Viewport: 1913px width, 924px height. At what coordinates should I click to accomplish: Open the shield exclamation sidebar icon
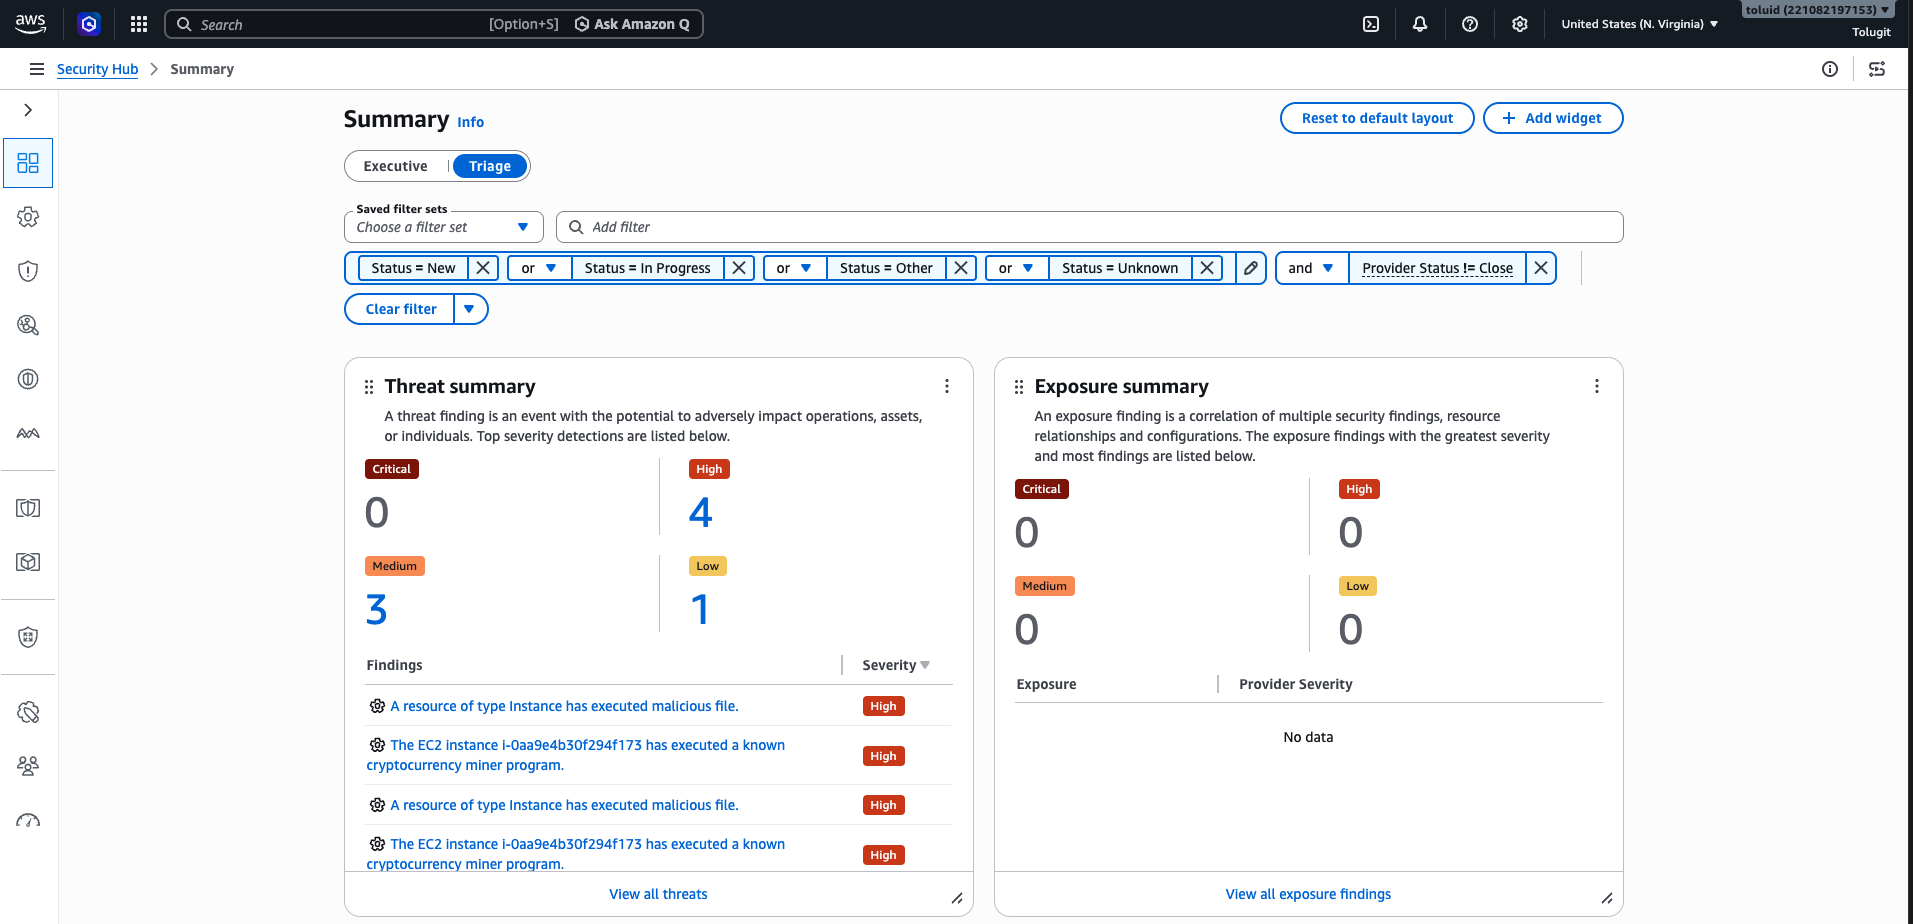(28, 271)
